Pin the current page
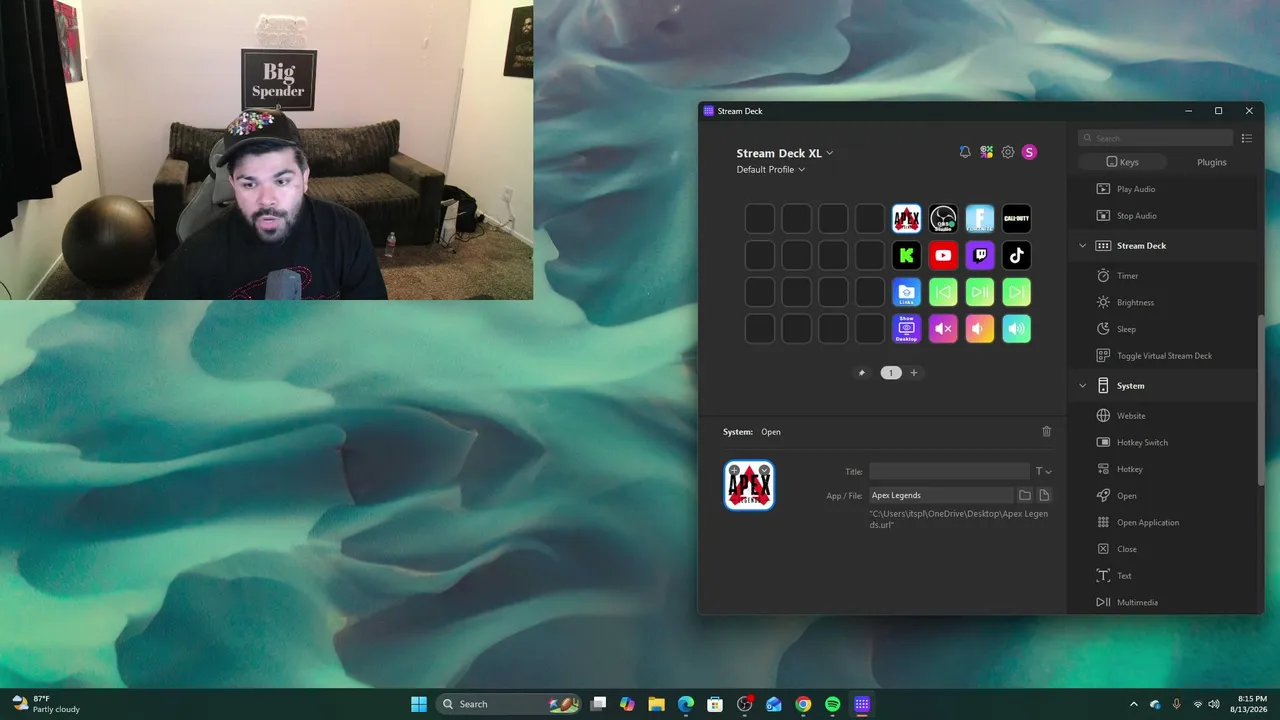Screen dimensions: 1280x720 [x=862, y=373]
